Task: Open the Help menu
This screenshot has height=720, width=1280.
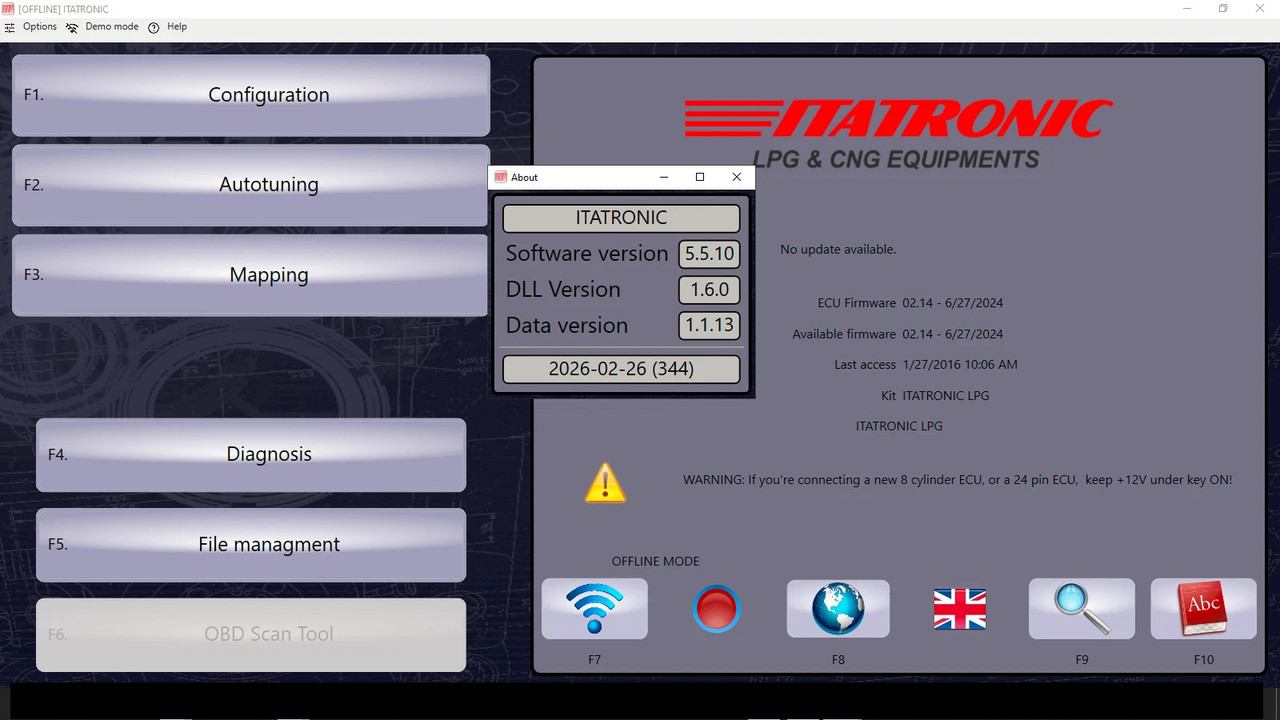Action: [x=168, y=27]
